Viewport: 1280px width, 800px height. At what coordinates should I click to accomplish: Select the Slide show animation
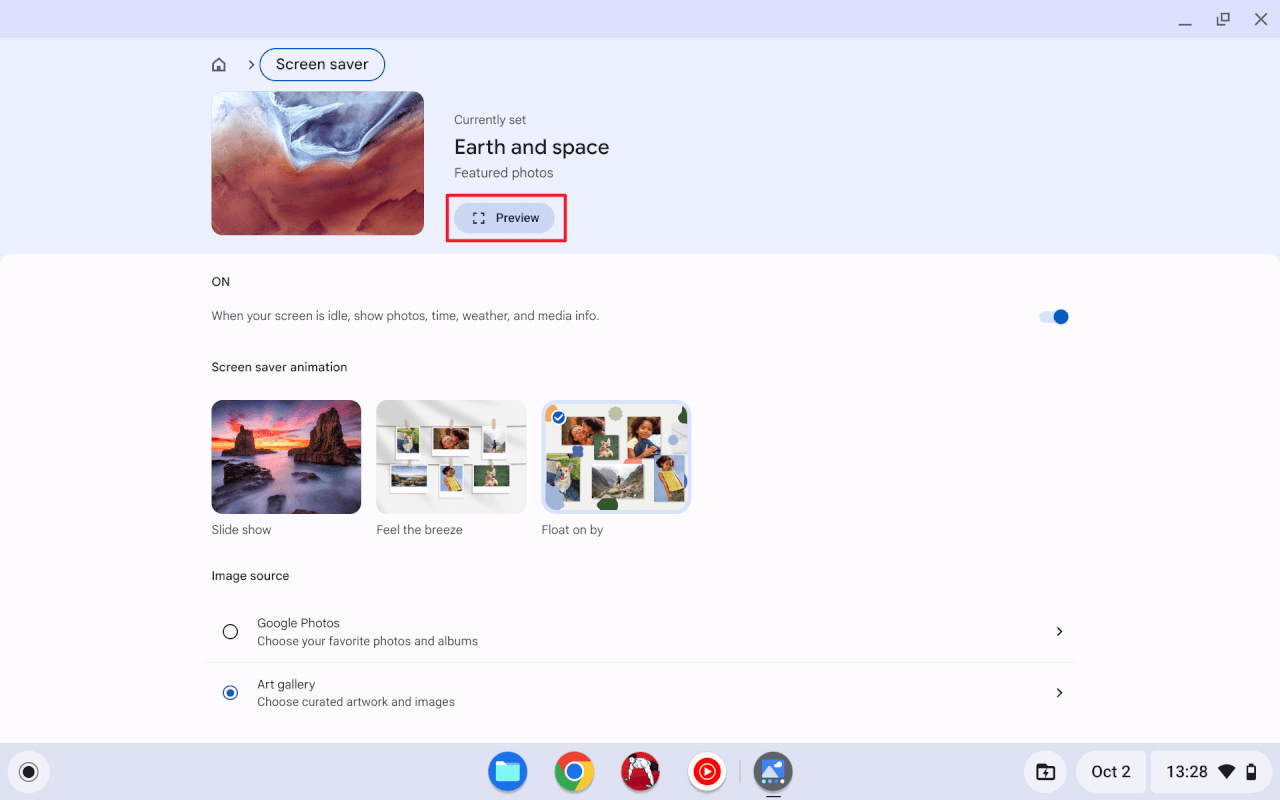coord(286,457)
